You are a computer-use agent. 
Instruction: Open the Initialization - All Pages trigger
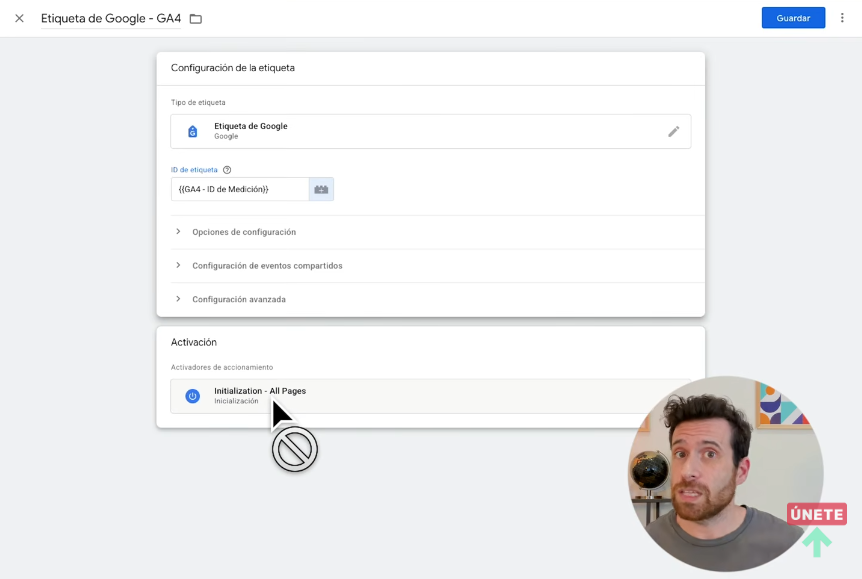click(430, 396)
